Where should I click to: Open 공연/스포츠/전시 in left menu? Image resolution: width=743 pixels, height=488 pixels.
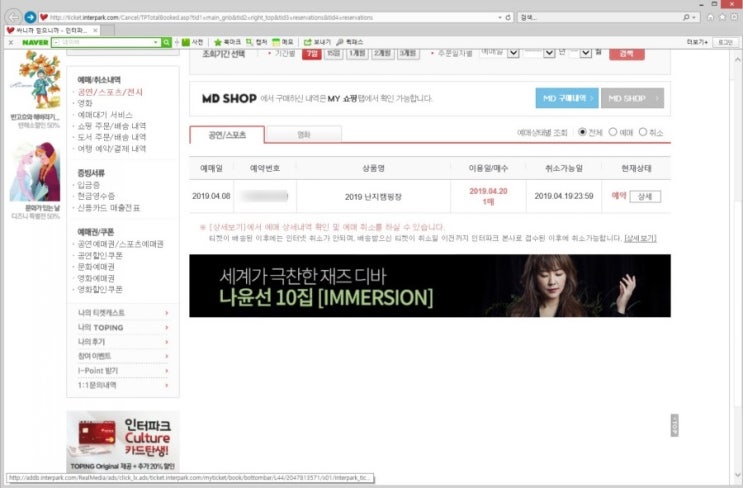coord(110,92)
